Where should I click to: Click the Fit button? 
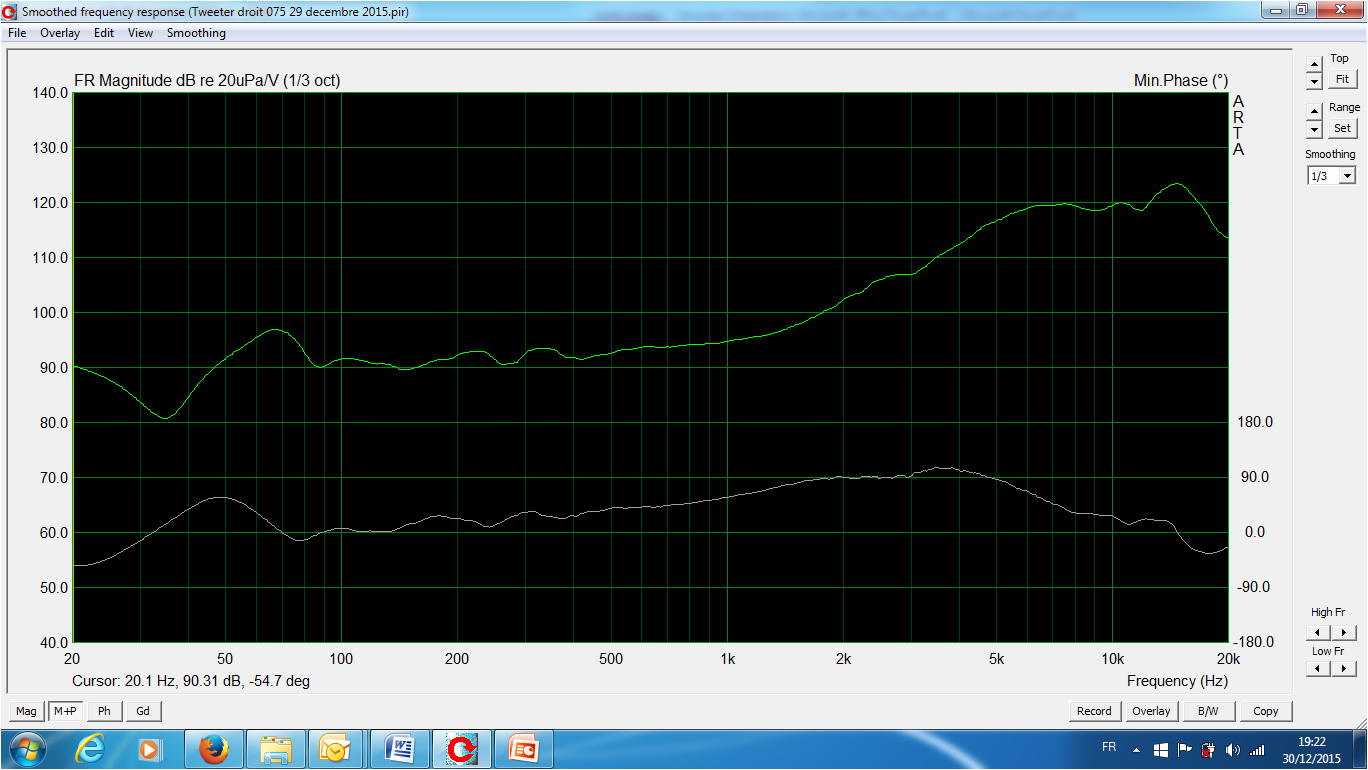[x=1342, y=79]
